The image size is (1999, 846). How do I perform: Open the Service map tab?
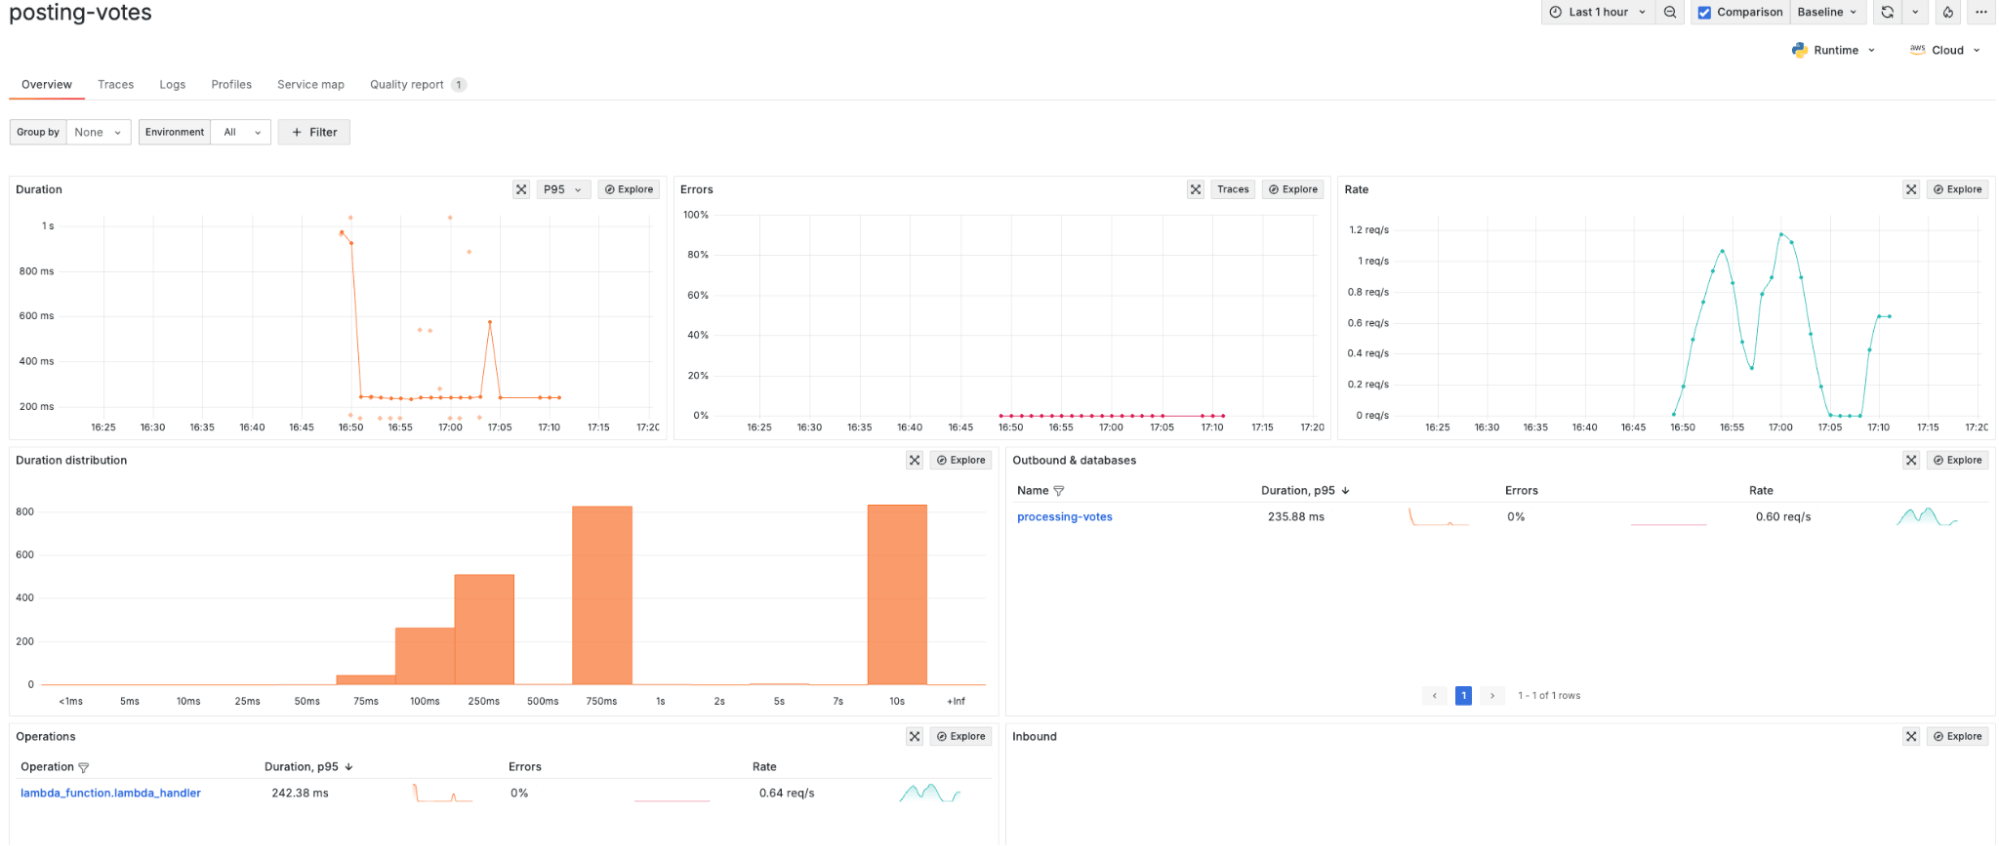coord(311,84)
